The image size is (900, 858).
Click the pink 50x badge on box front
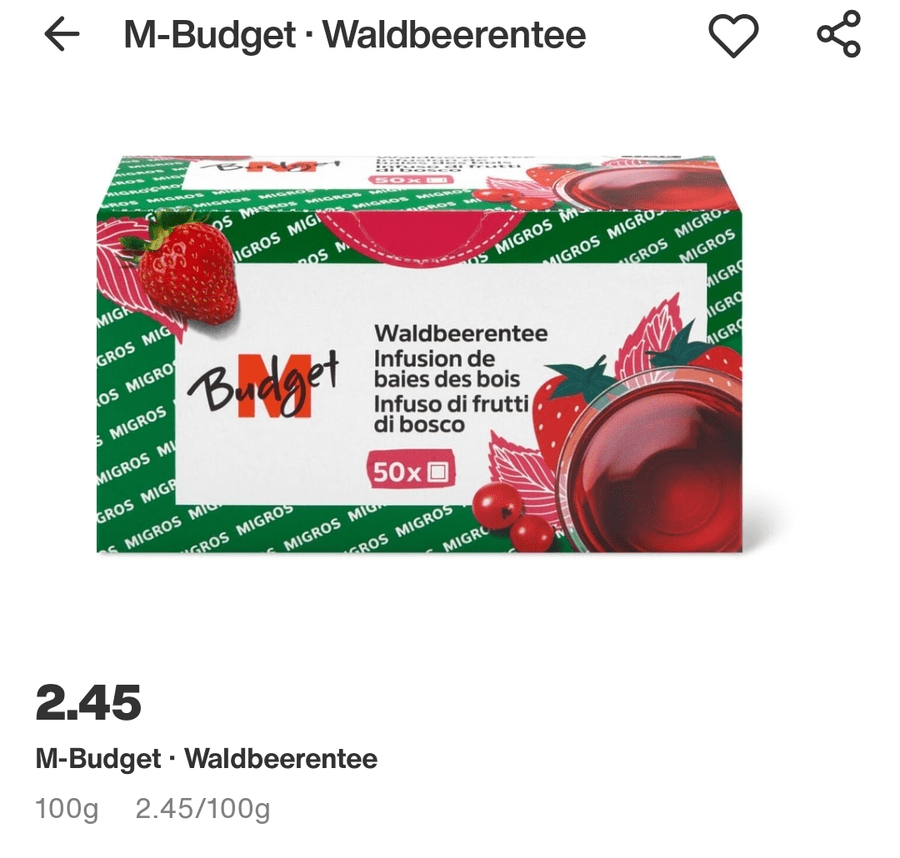click(411, 471)
